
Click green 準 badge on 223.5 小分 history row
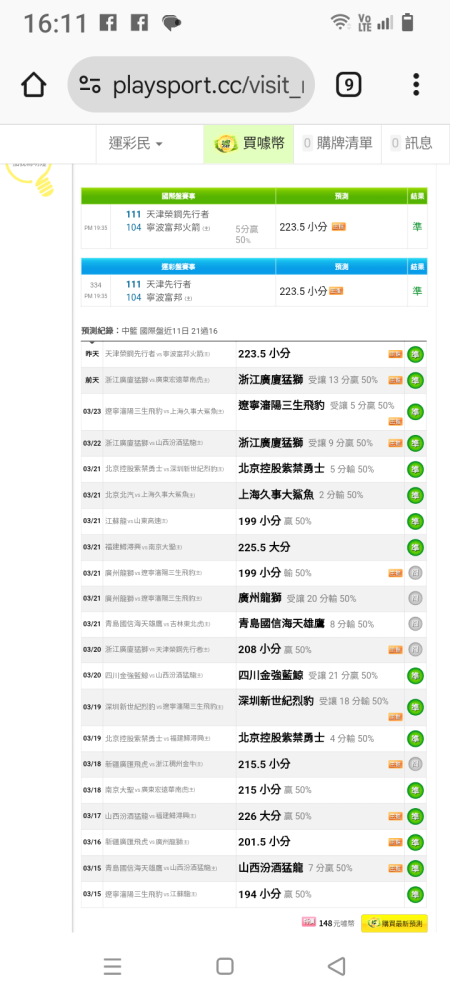416,354
